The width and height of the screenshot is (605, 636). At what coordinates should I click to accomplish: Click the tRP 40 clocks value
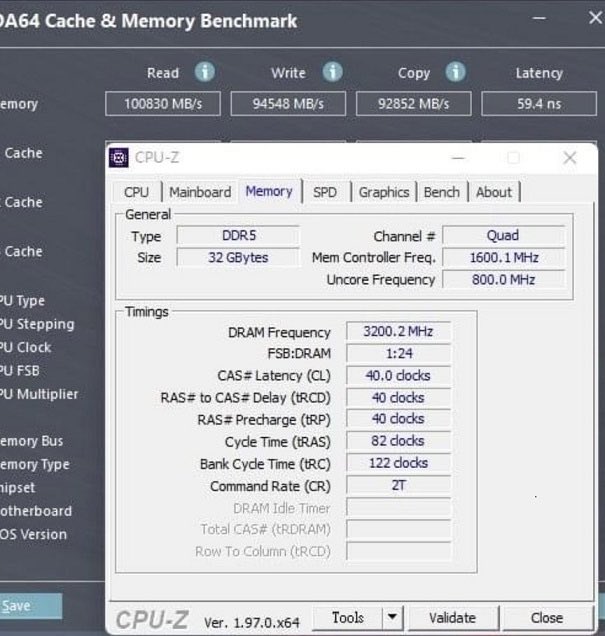coord(399,419)
